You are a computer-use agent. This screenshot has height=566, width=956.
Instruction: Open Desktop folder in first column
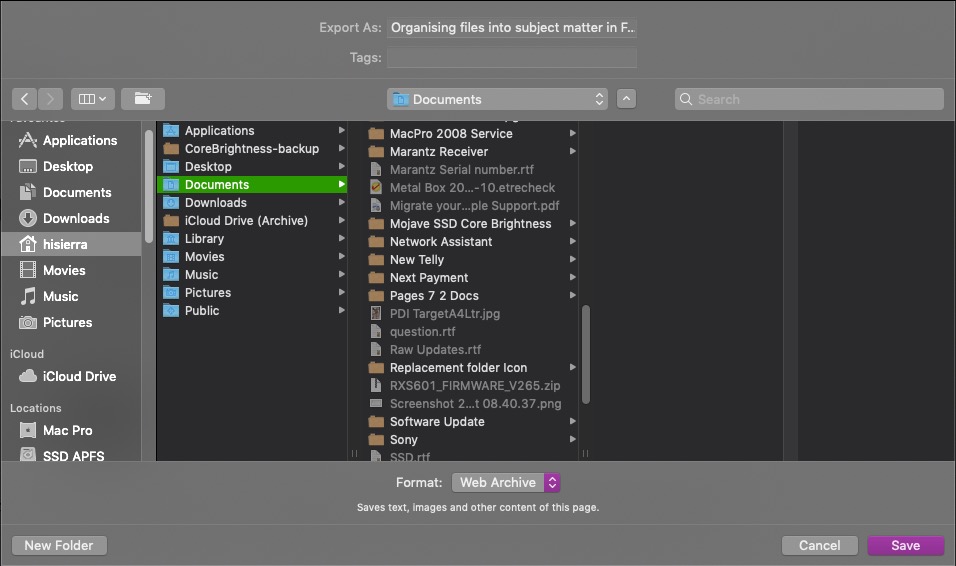tap(252, 167)
